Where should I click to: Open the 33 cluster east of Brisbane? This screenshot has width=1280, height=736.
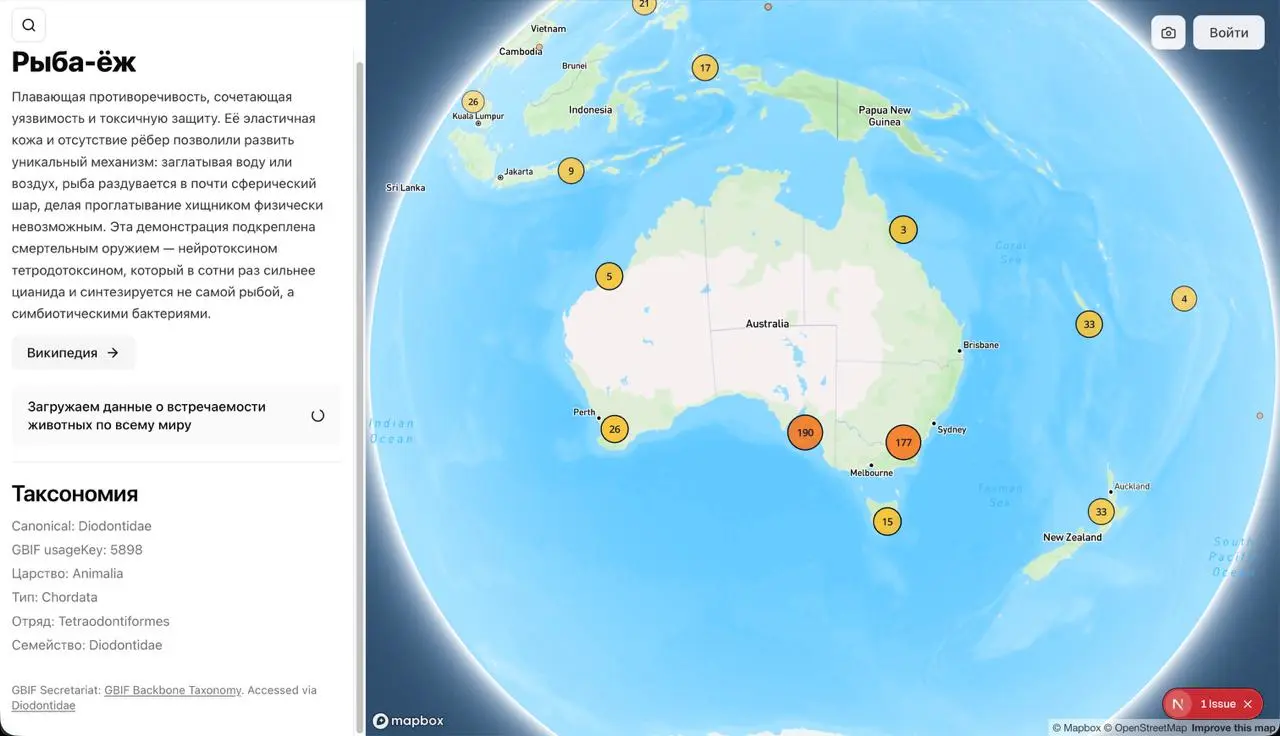(1089, 324)
